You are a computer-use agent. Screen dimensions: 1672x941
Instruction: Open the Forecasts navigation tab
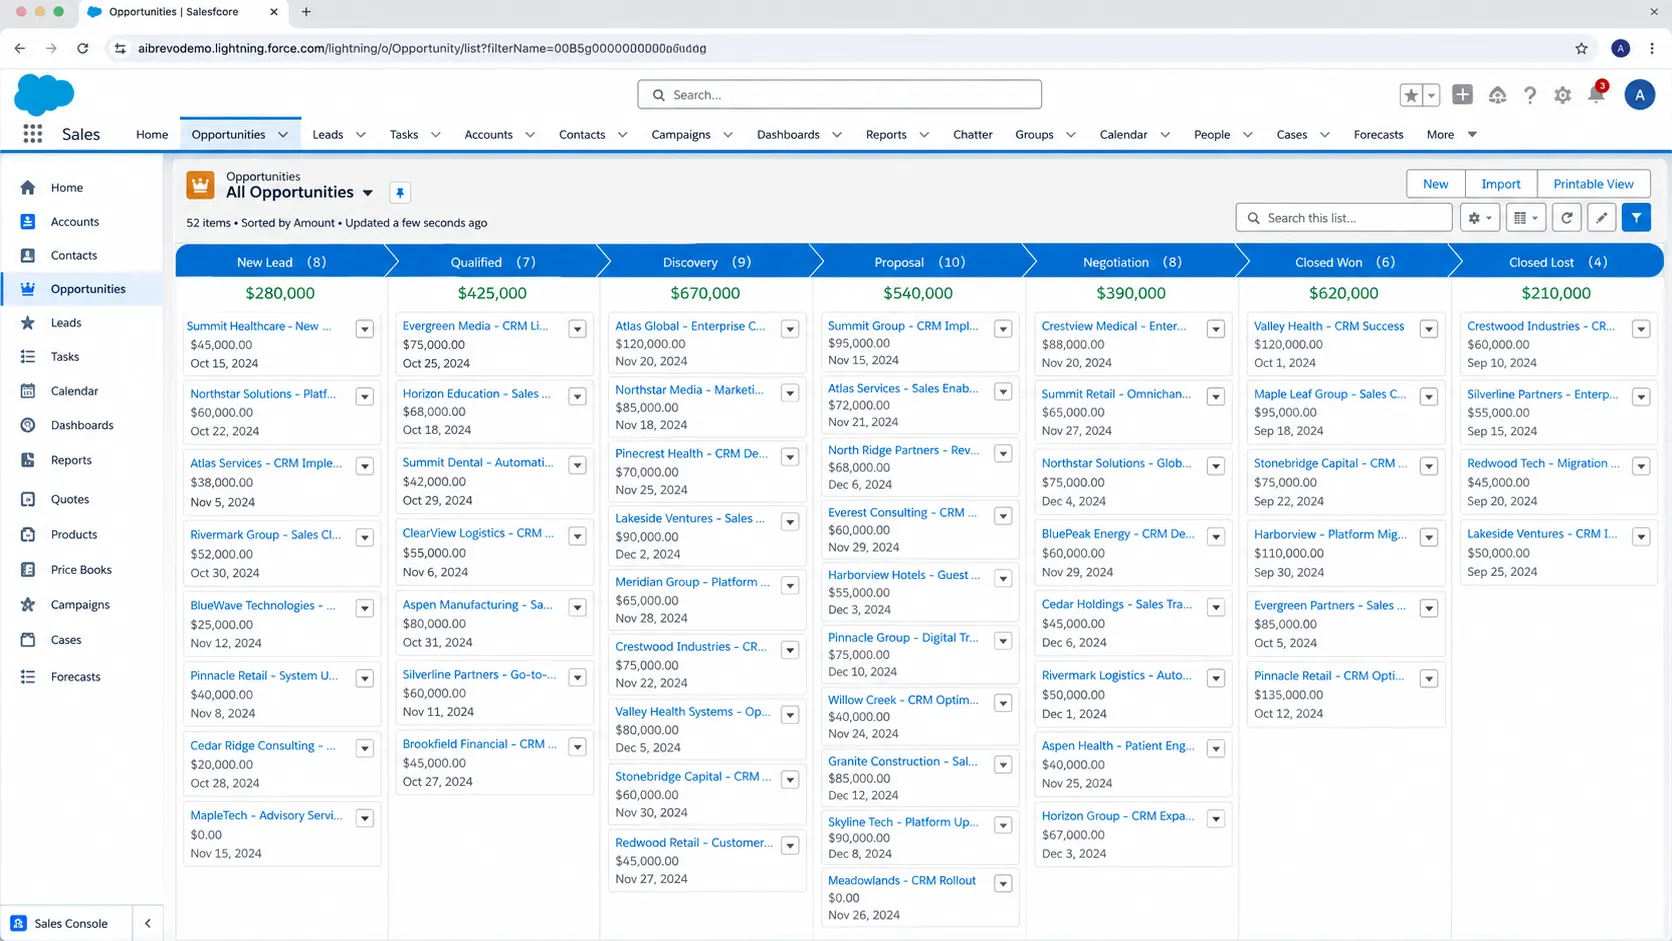[x=1378, y=135]
